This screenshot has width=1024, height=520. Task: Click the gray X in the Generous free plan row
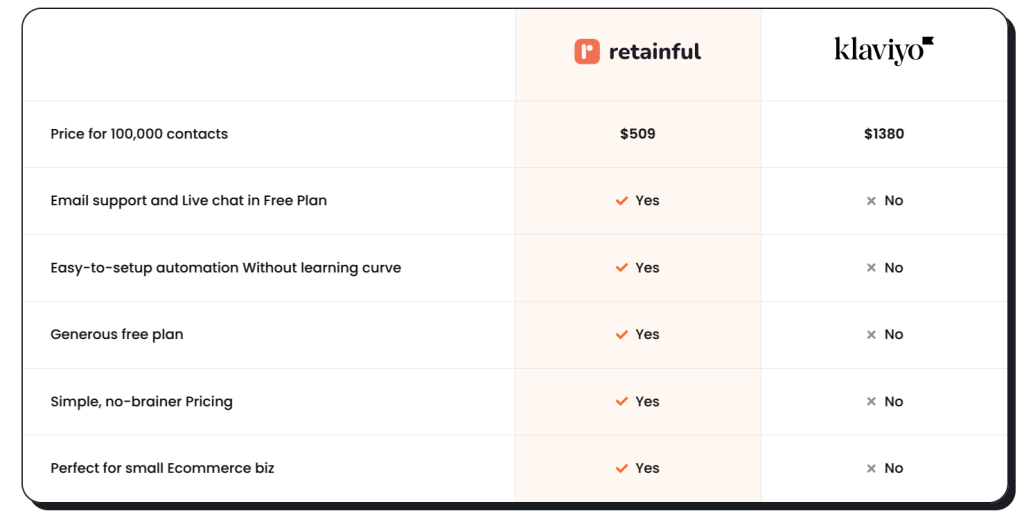(x=871, y=334)
